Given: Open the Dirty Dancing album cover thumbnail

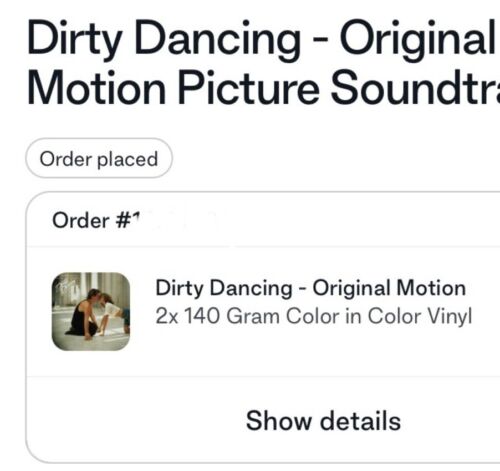Looking at the screenshot, I should tap(91, 311).
